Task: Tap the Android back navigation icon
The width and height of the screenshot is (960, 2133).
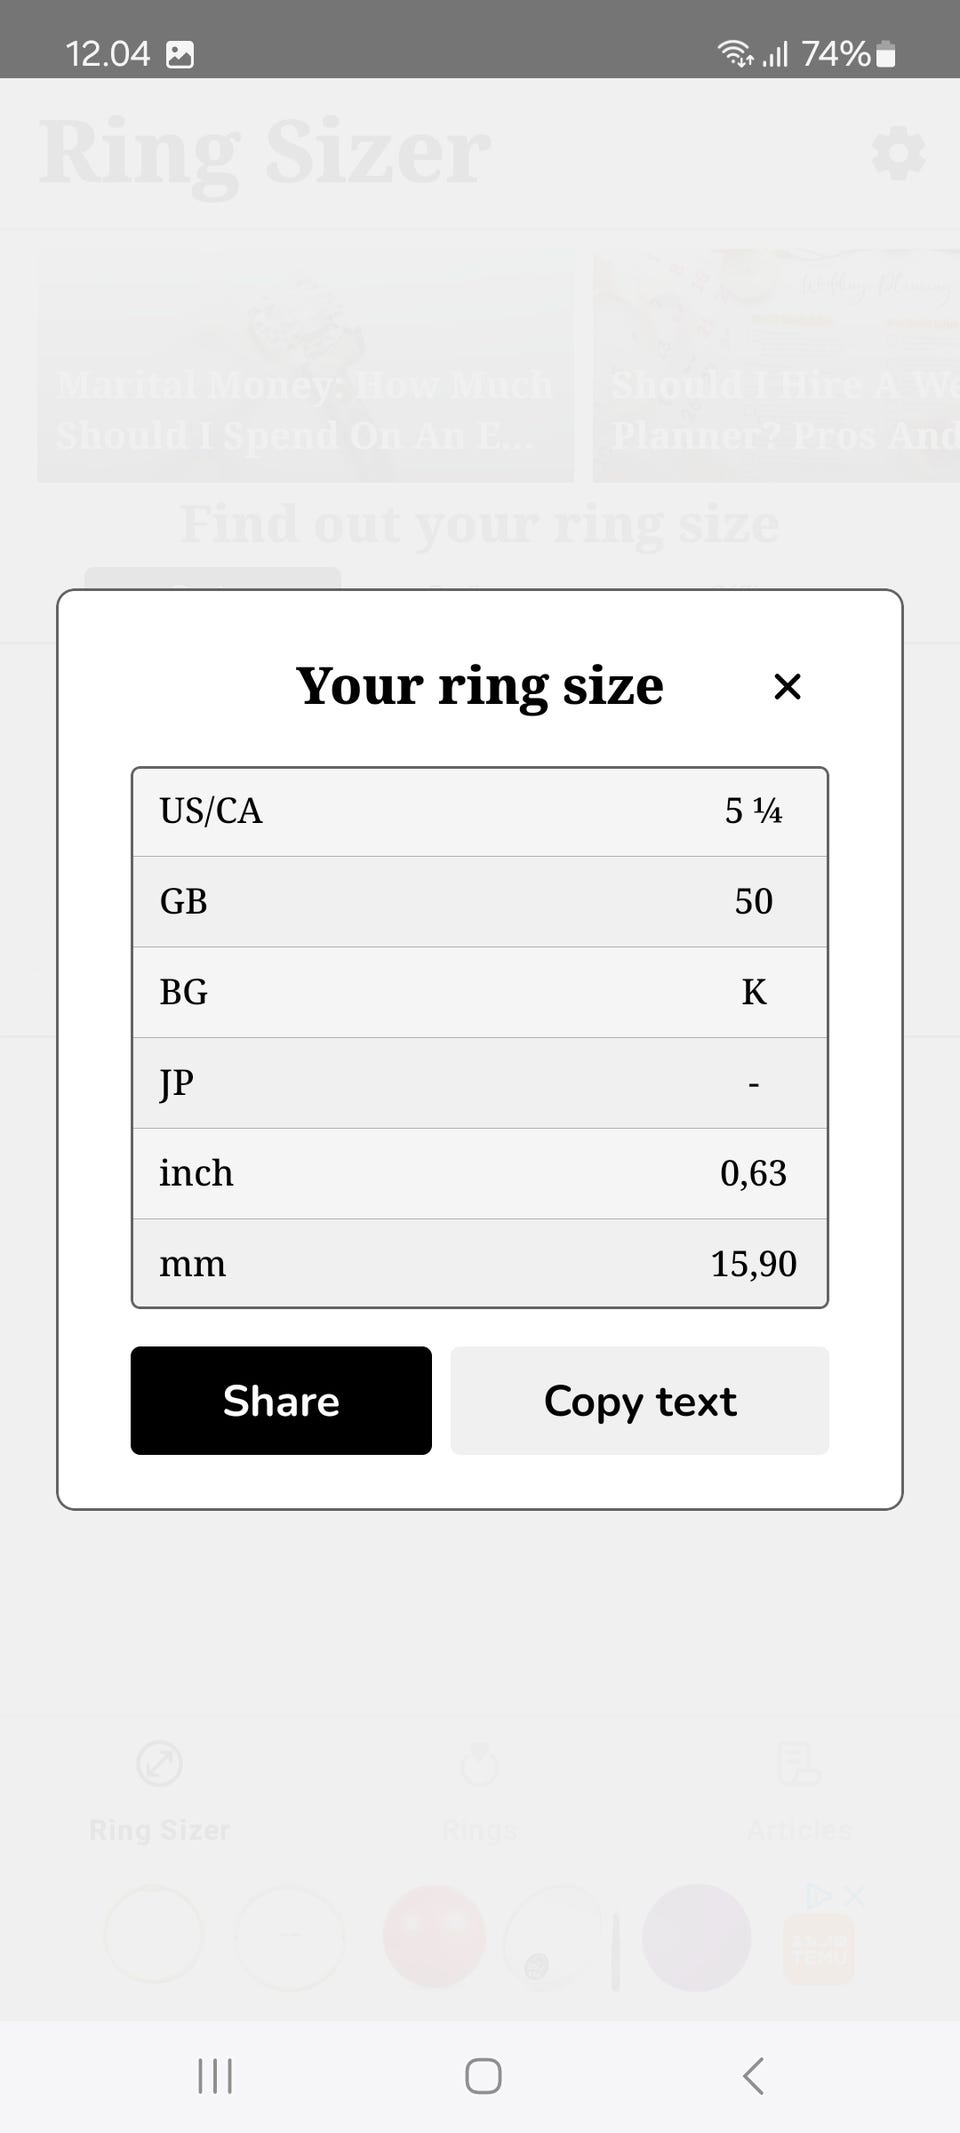Action: point(753,2076)
